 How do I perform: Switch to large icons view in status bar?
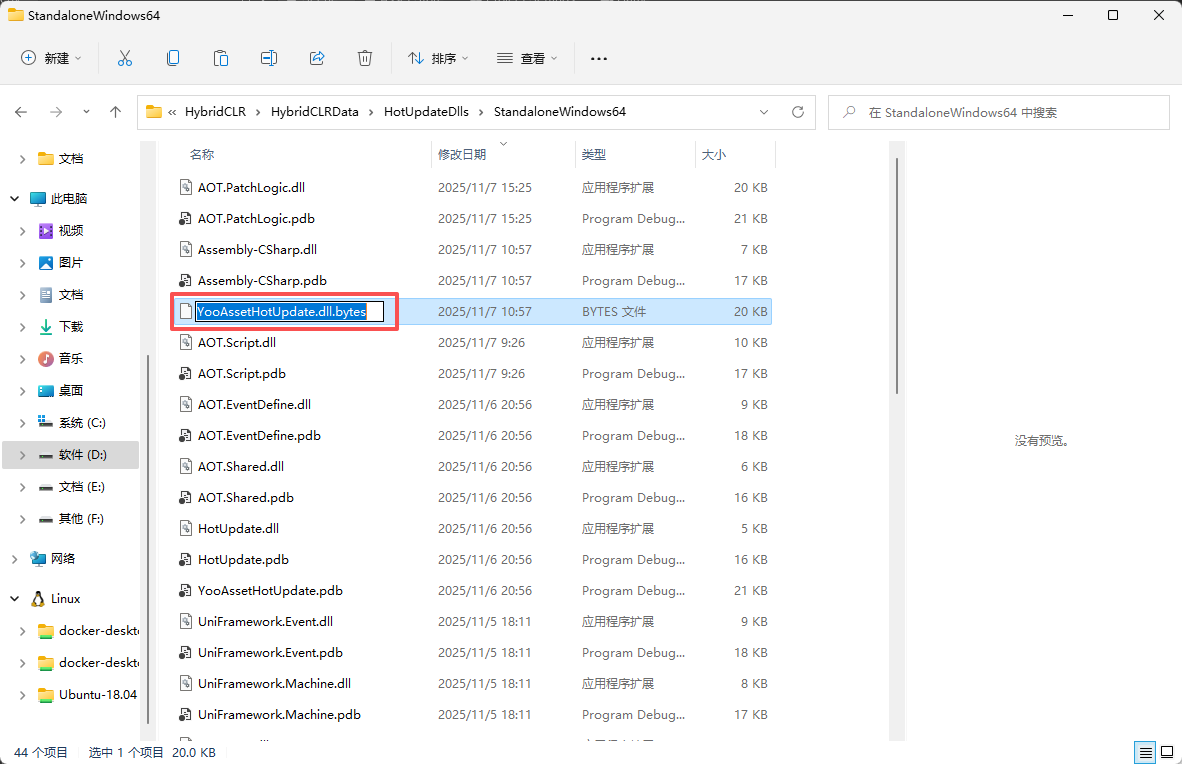[1167, 752]
